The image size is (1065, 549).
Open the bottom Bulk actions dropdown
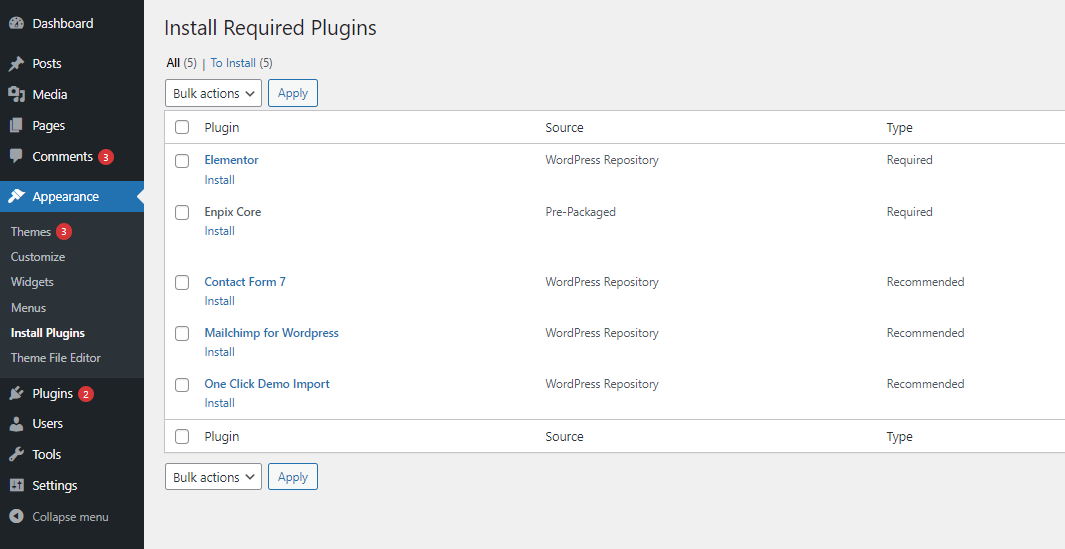[x=213, y=477]
